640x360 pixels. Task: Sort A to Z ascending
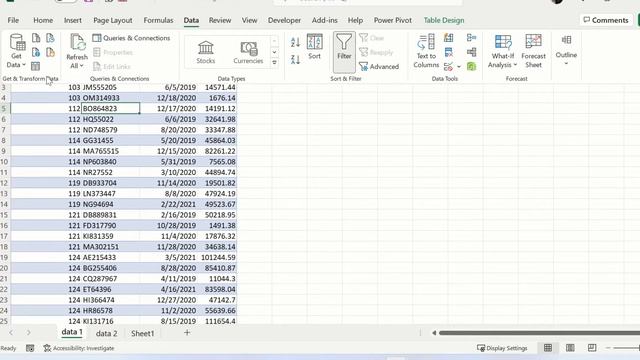point(296,42)
